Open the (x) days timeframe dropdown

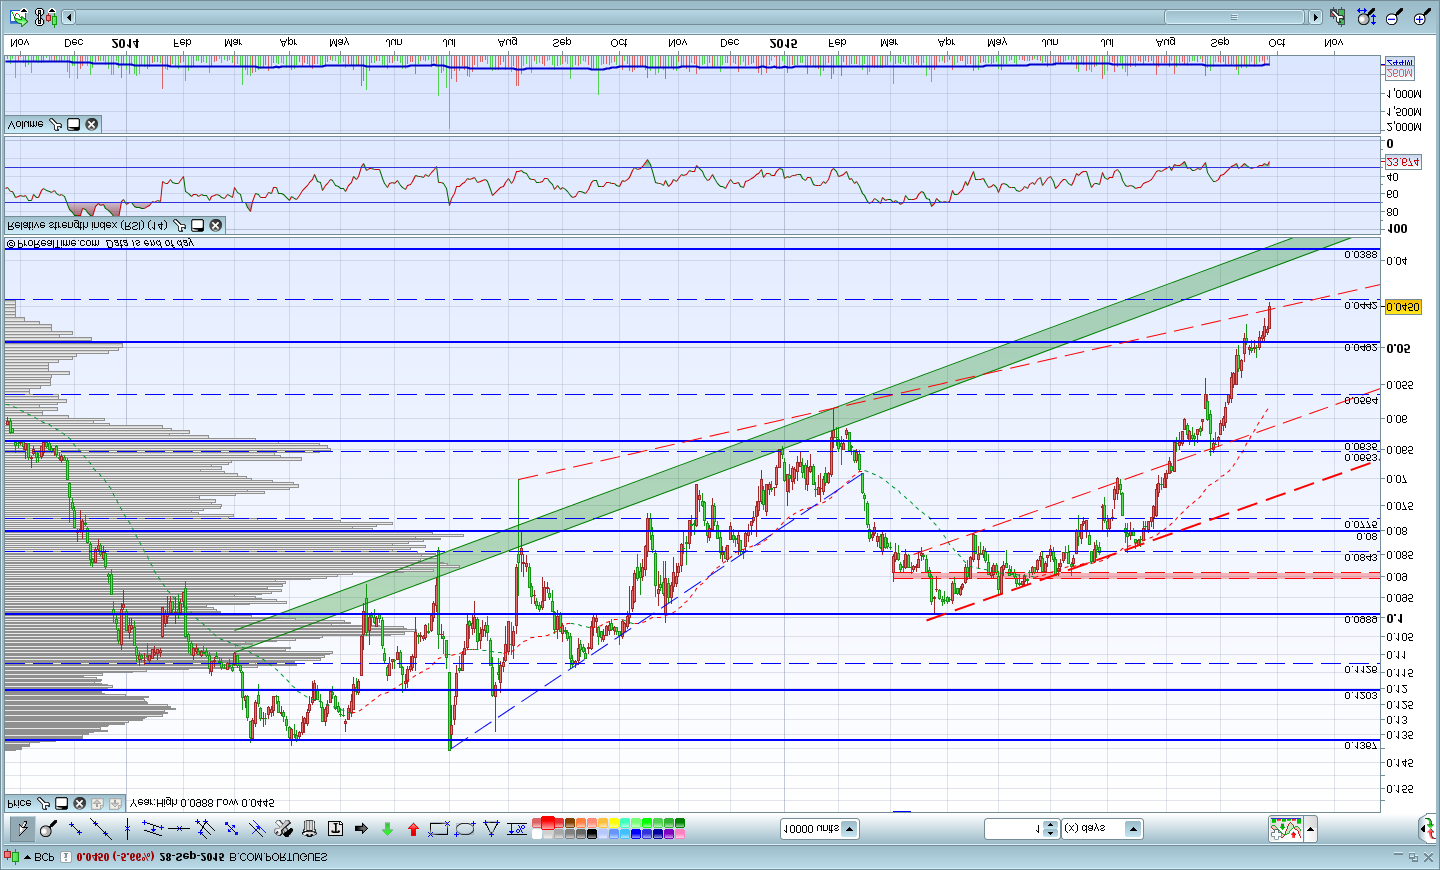[1132, 829]
